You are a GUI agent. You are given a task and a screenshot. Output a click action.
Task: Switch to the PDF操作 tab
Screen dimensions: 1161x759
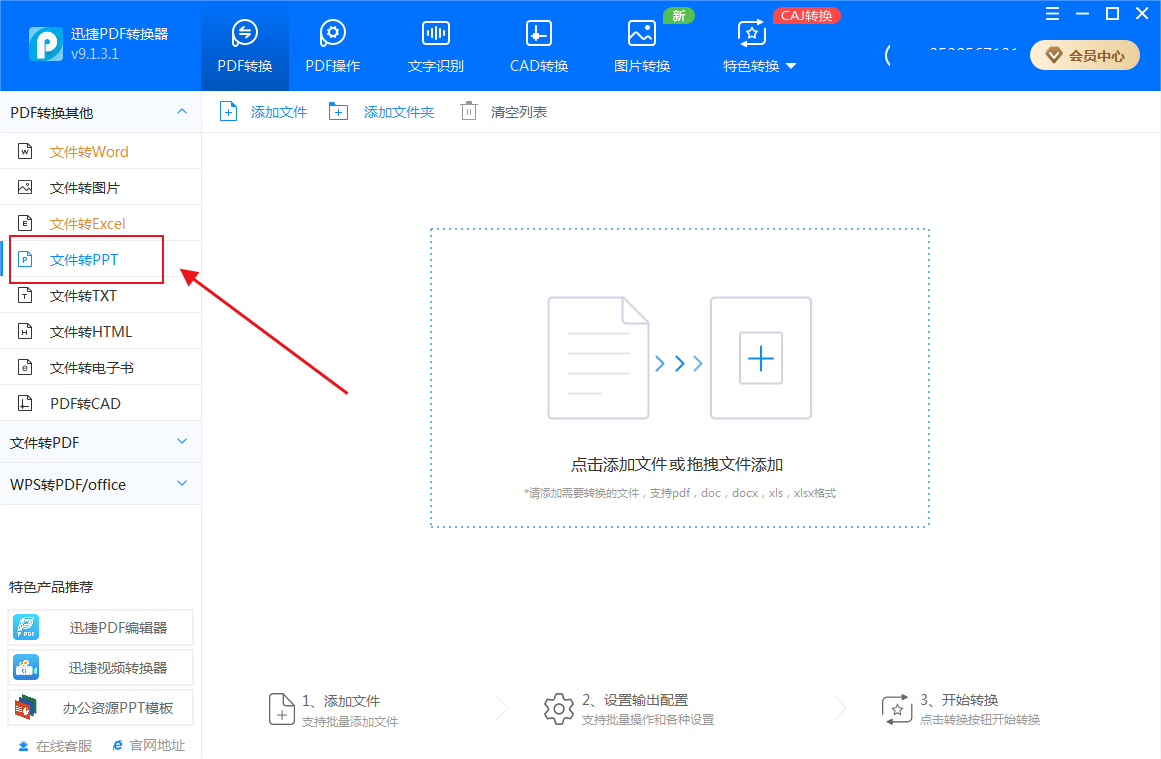coord(332,46)
